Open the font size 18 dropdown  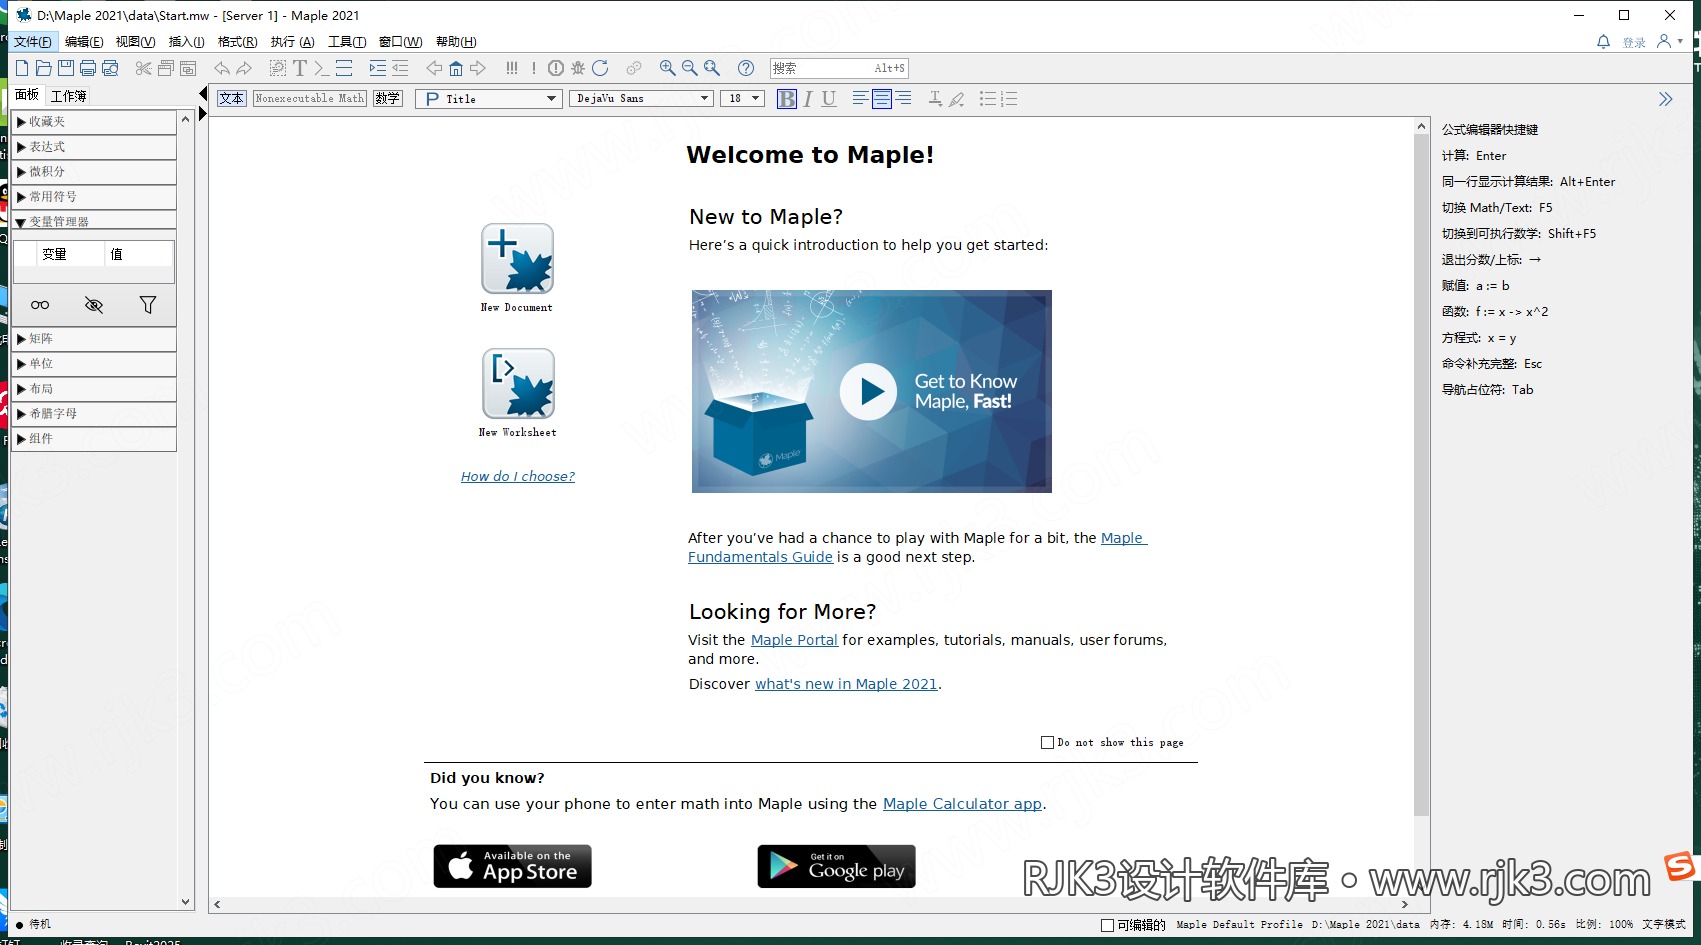pyautogui.click(x=742, y=98)
